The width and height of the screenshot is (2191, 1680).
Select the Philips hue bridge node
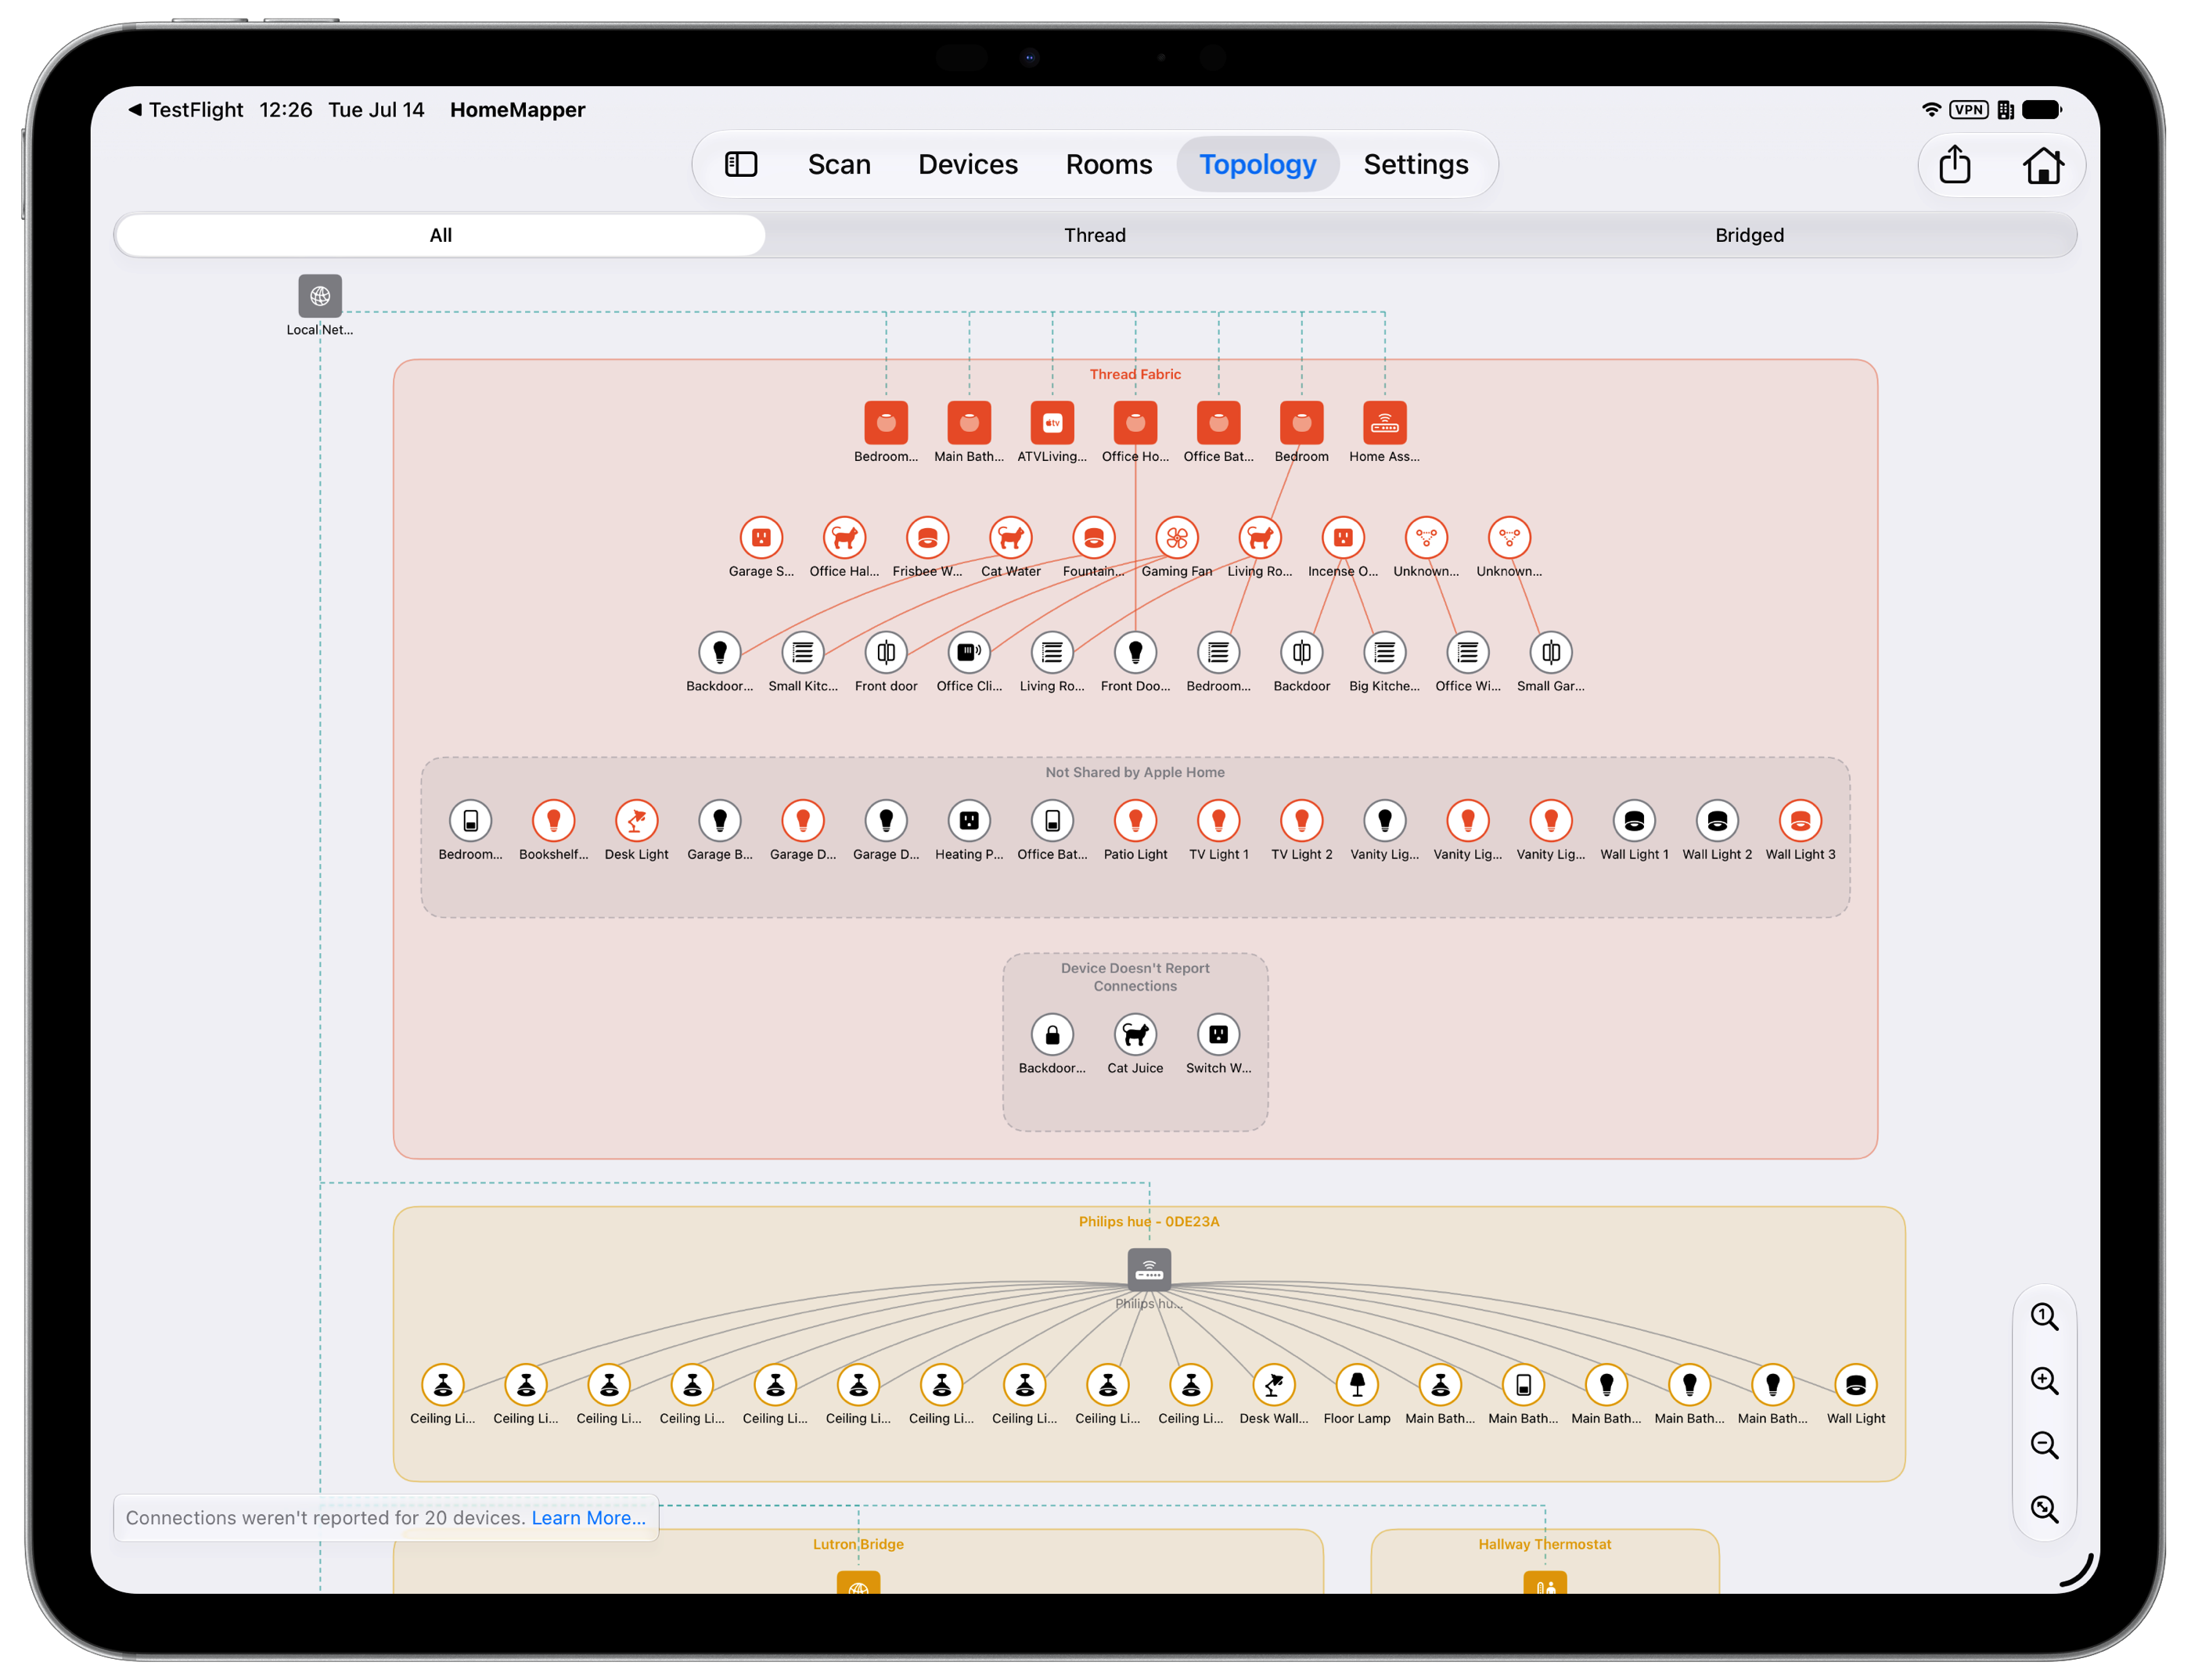coord(1149,1270)
